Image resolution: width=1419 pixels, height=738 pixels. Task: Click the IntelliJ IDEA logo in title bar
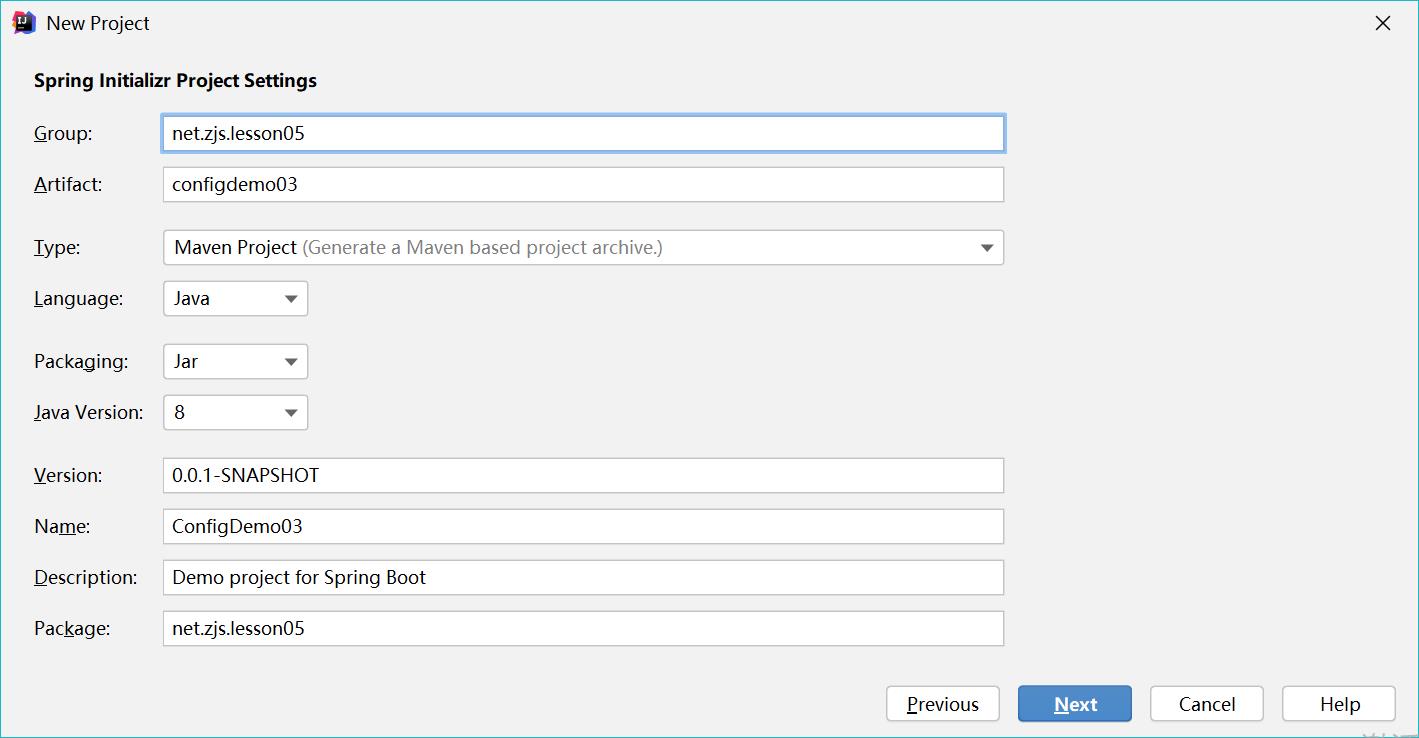click(24, 23)
